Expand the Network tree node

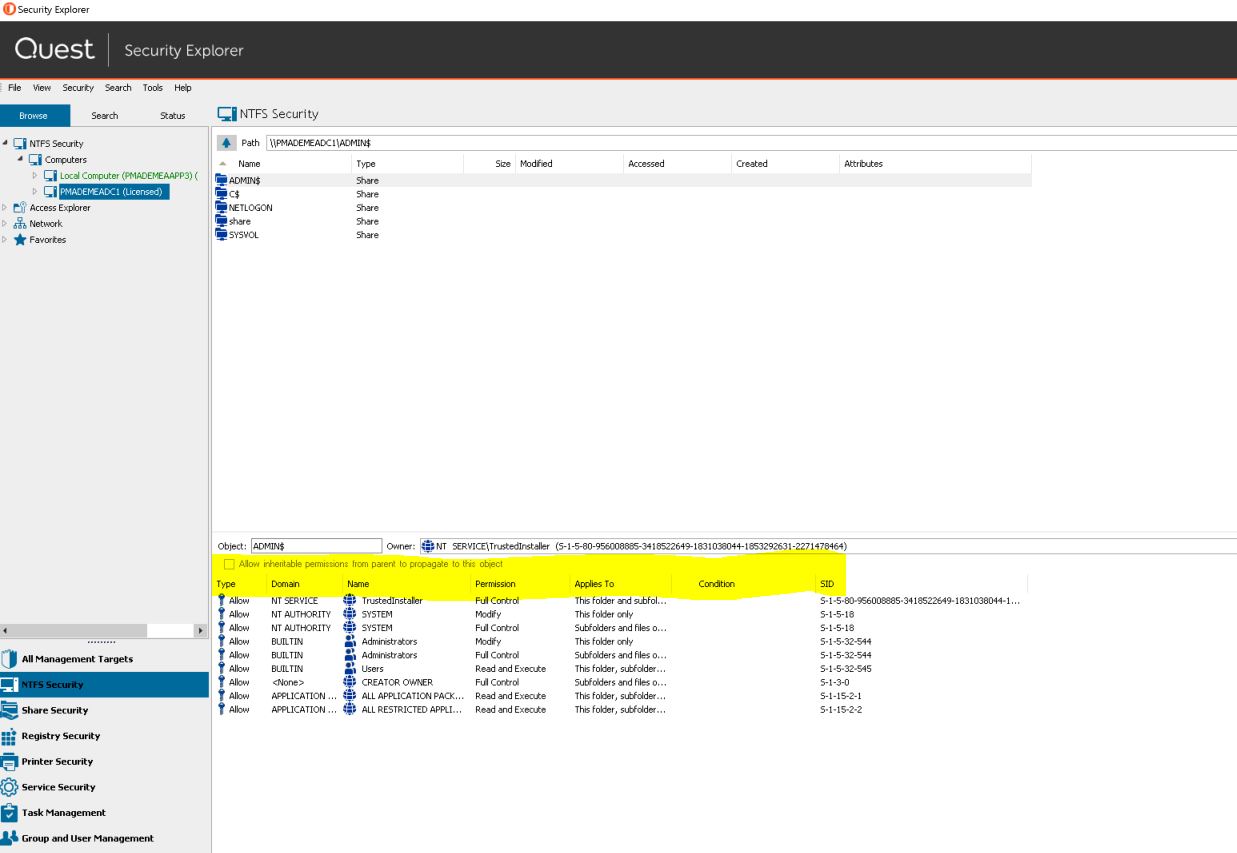point(7,222)
